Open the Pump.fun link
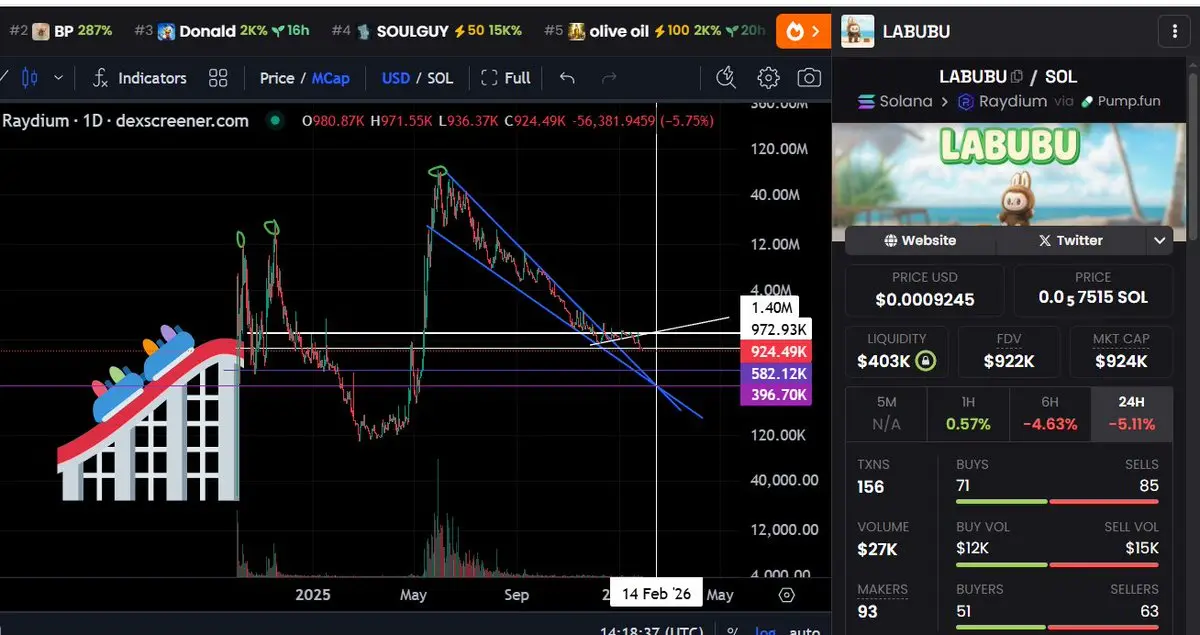This screenshot has width=1200, height=635. point(1119,101)
